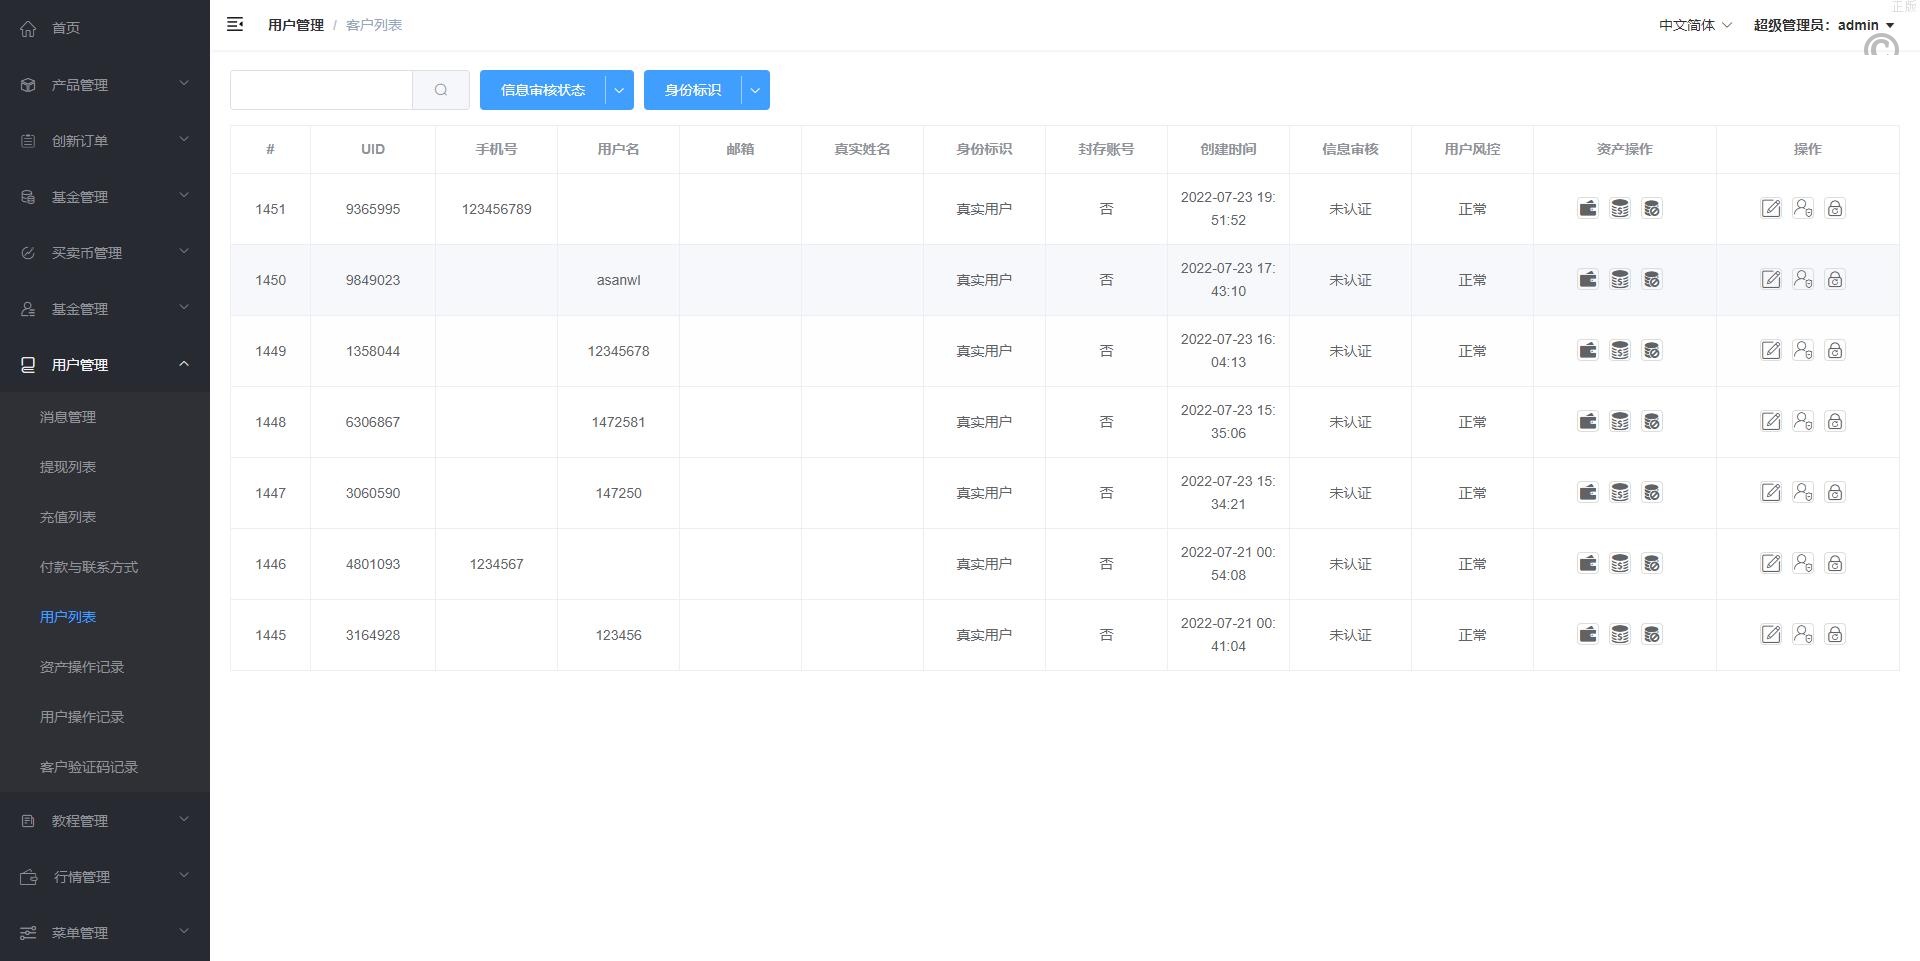Click the blocked coins icon for UID 1358044
This screenshot has width=1920, height=961.
click(1651, 350)
